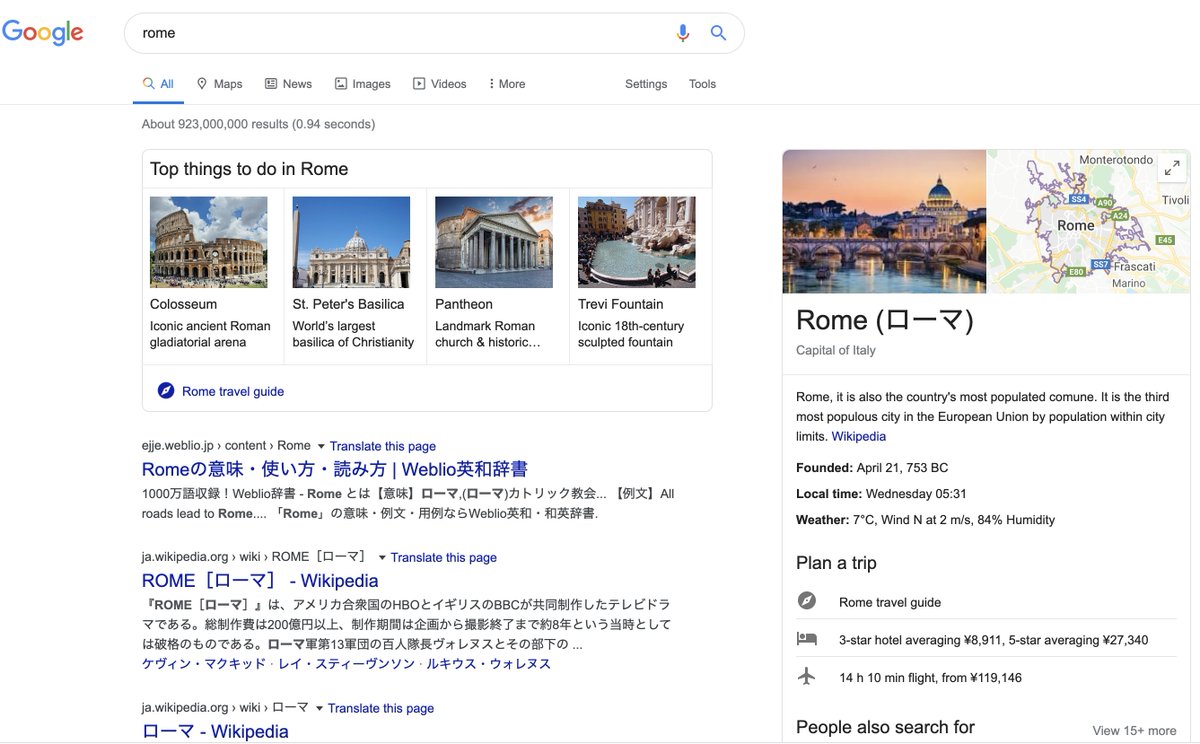
Task: Click Translate this page for Weblio result
Action: coord(383,446)
